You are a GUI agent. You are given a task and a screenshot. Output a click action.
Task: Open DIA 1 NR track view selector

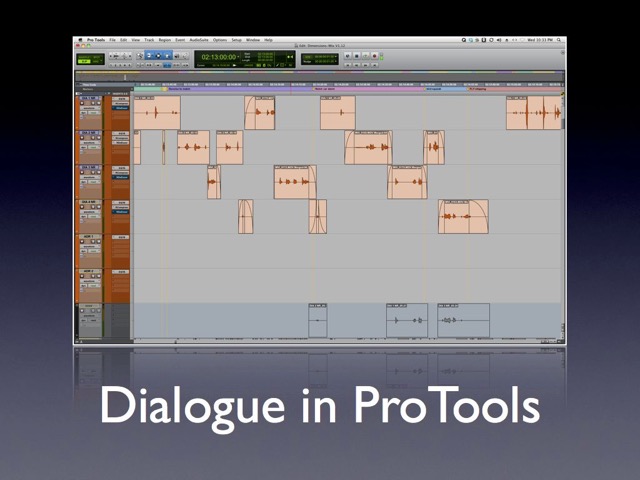[x=89, y=108]
